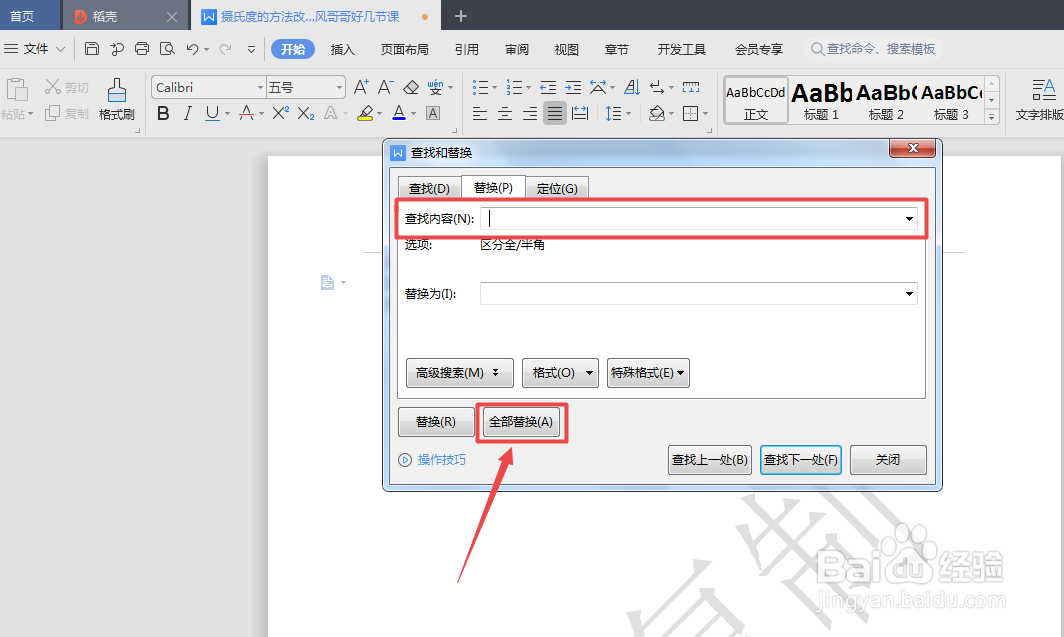Click the 全部替换(A) button
This screenshot has height=637, width=1064.
(521, 421)
